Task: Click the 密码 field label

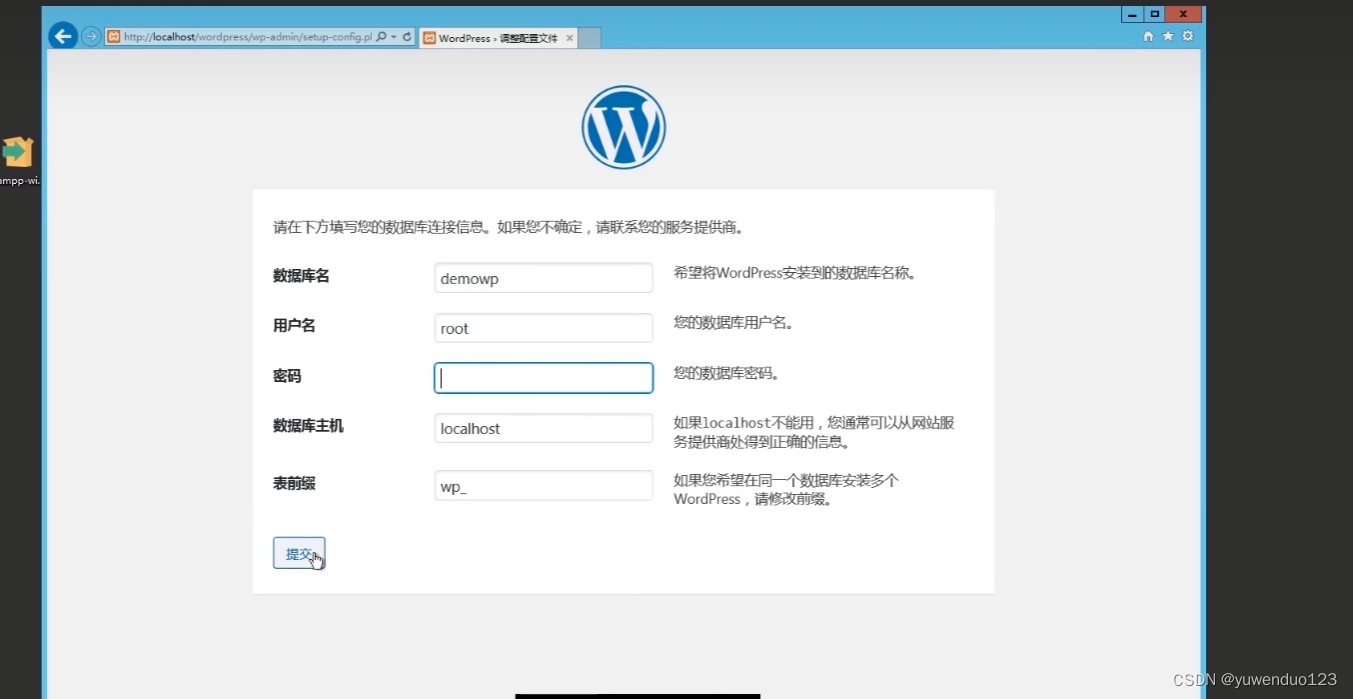Action: coord(287,376)
